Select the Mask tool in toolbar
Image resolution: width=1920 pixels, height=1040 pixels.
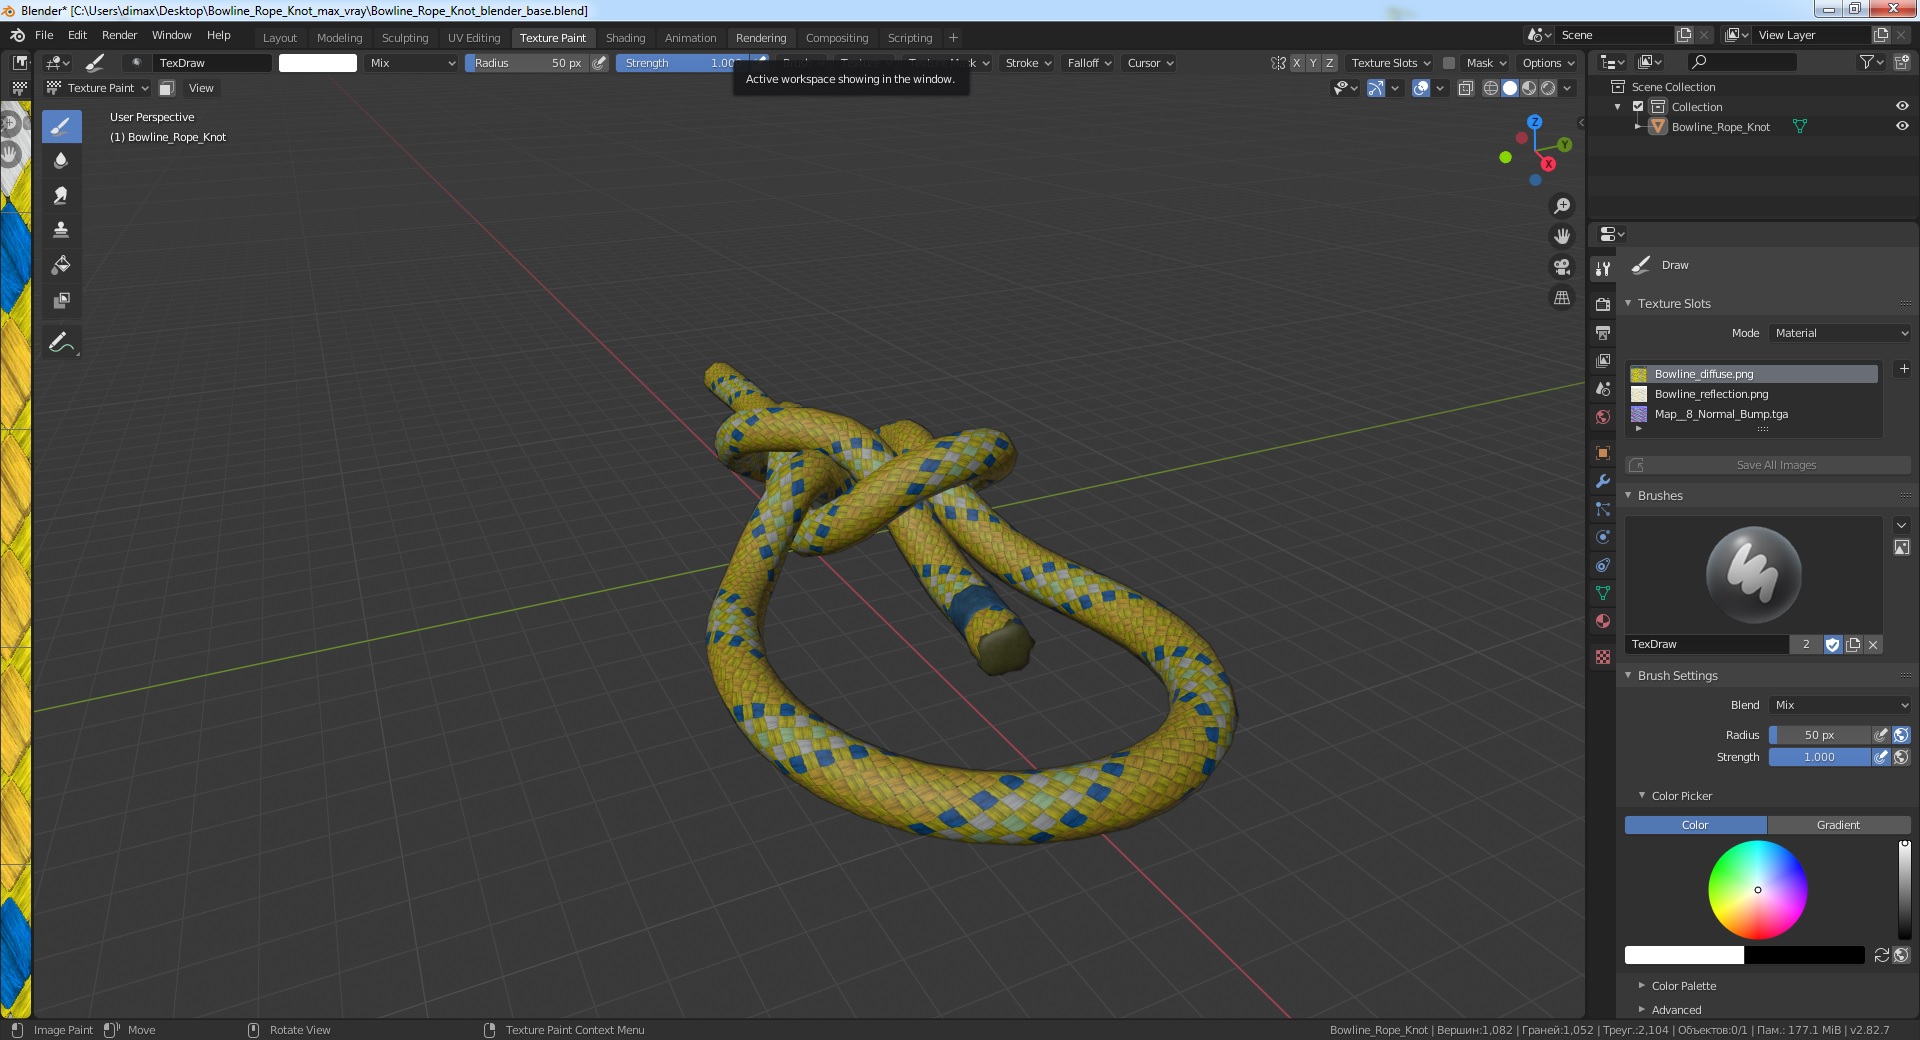click(61, 300)
